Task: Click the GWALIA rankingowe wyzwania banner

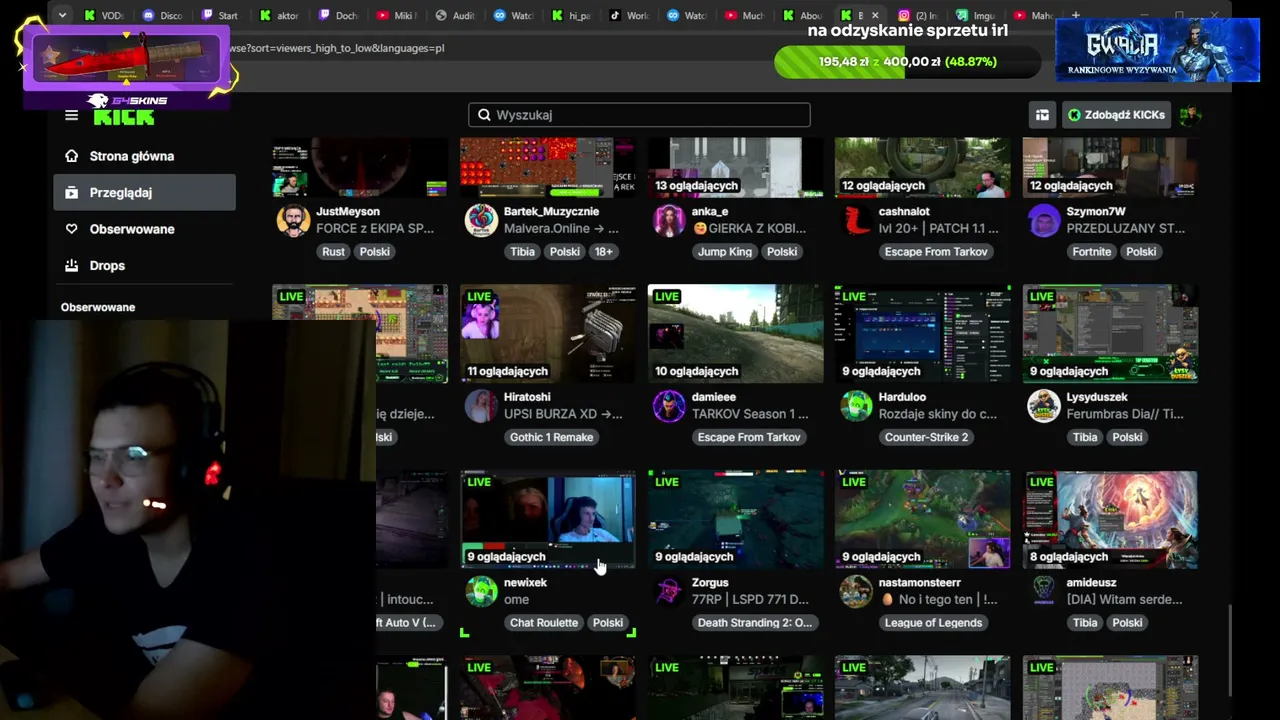Action: click(1158, 50)
